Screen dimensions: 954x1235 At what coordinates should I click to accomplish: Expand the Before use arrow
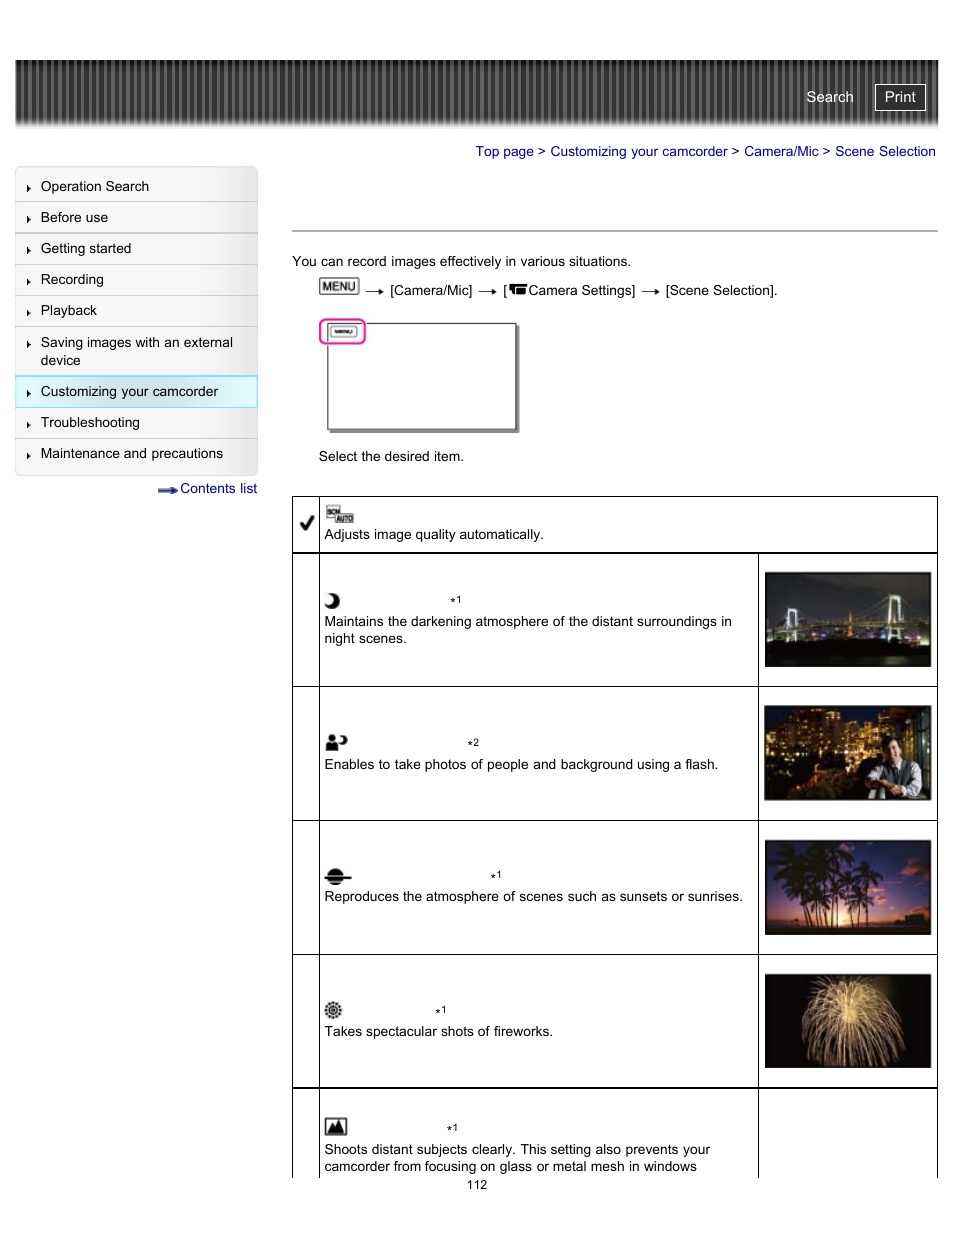[29, 219]
